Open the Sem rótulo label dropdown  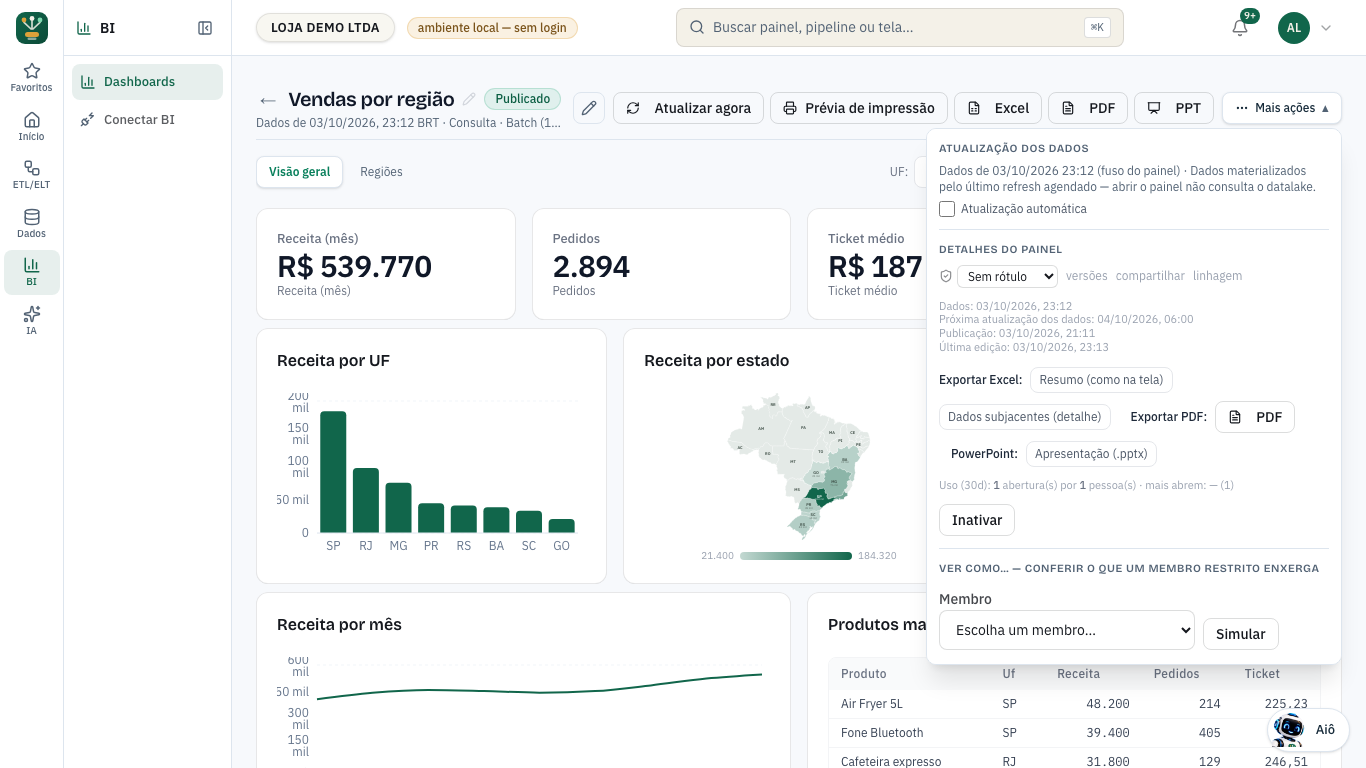point(1007,276)
